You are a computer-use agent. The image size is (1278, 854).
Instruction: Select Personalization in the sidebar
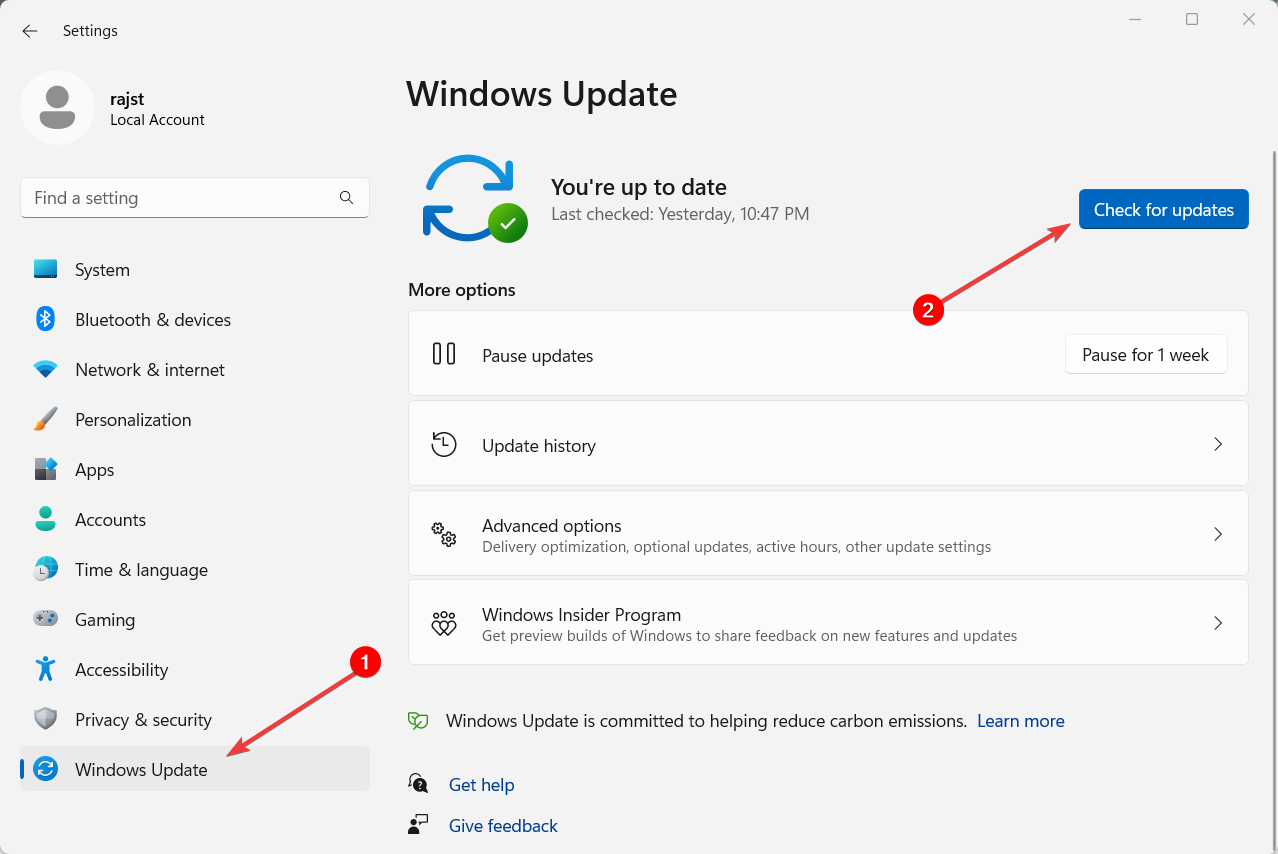[195, 419]
